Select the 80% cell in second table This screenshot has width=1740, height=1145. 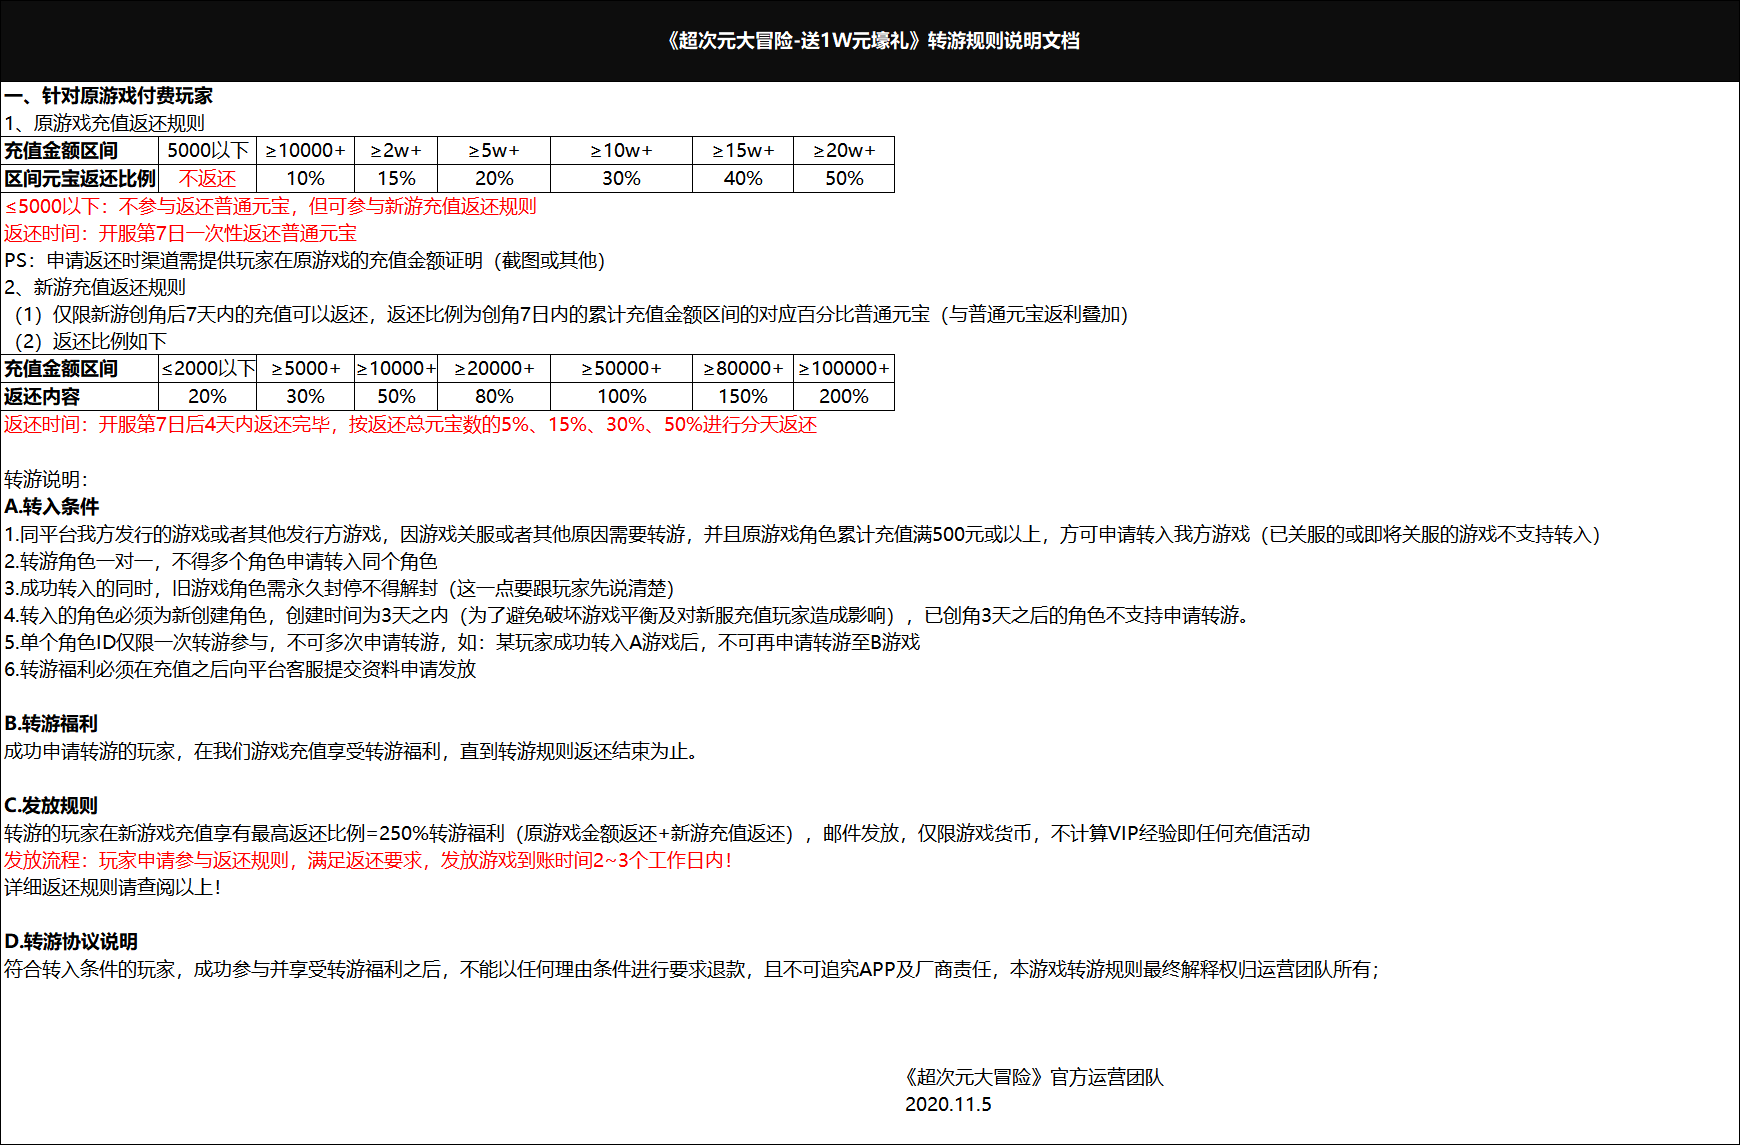pyautogui.click(x=494, y=396)
